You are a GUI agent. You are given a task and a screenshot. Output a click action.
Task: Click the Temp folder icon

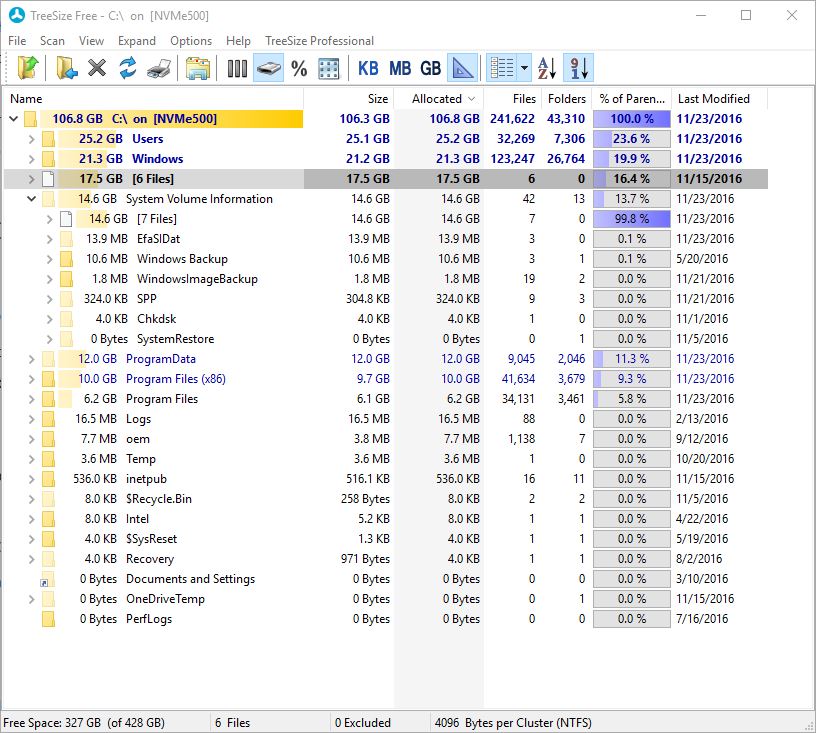point(48,459)
